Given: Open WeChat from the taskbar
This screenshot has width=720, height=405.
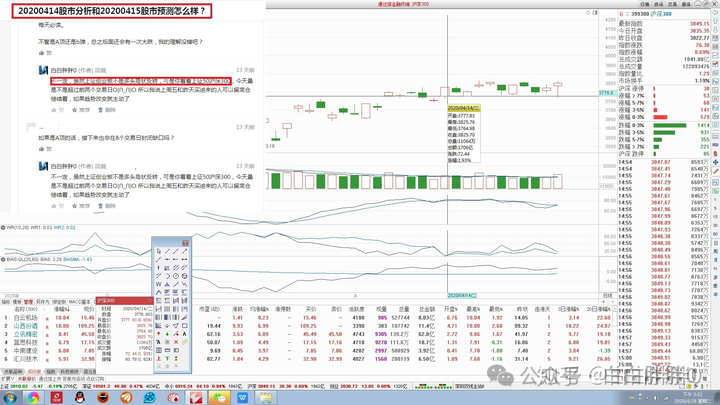Looking at the screenshot, I should pos(219,398).
